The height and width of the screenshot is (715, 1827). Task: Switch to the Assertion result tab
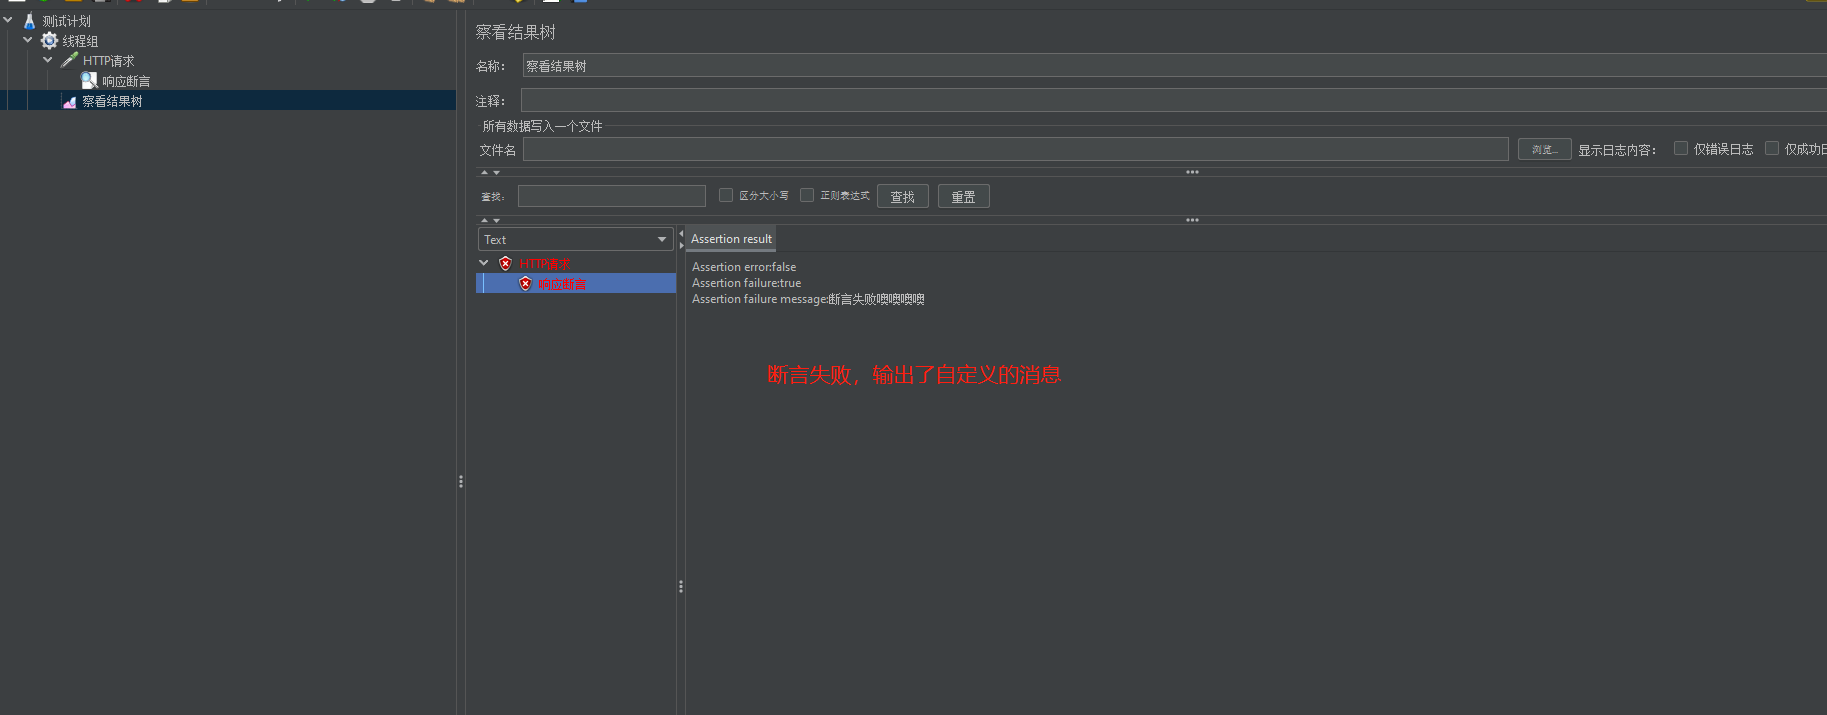[731, 239]
